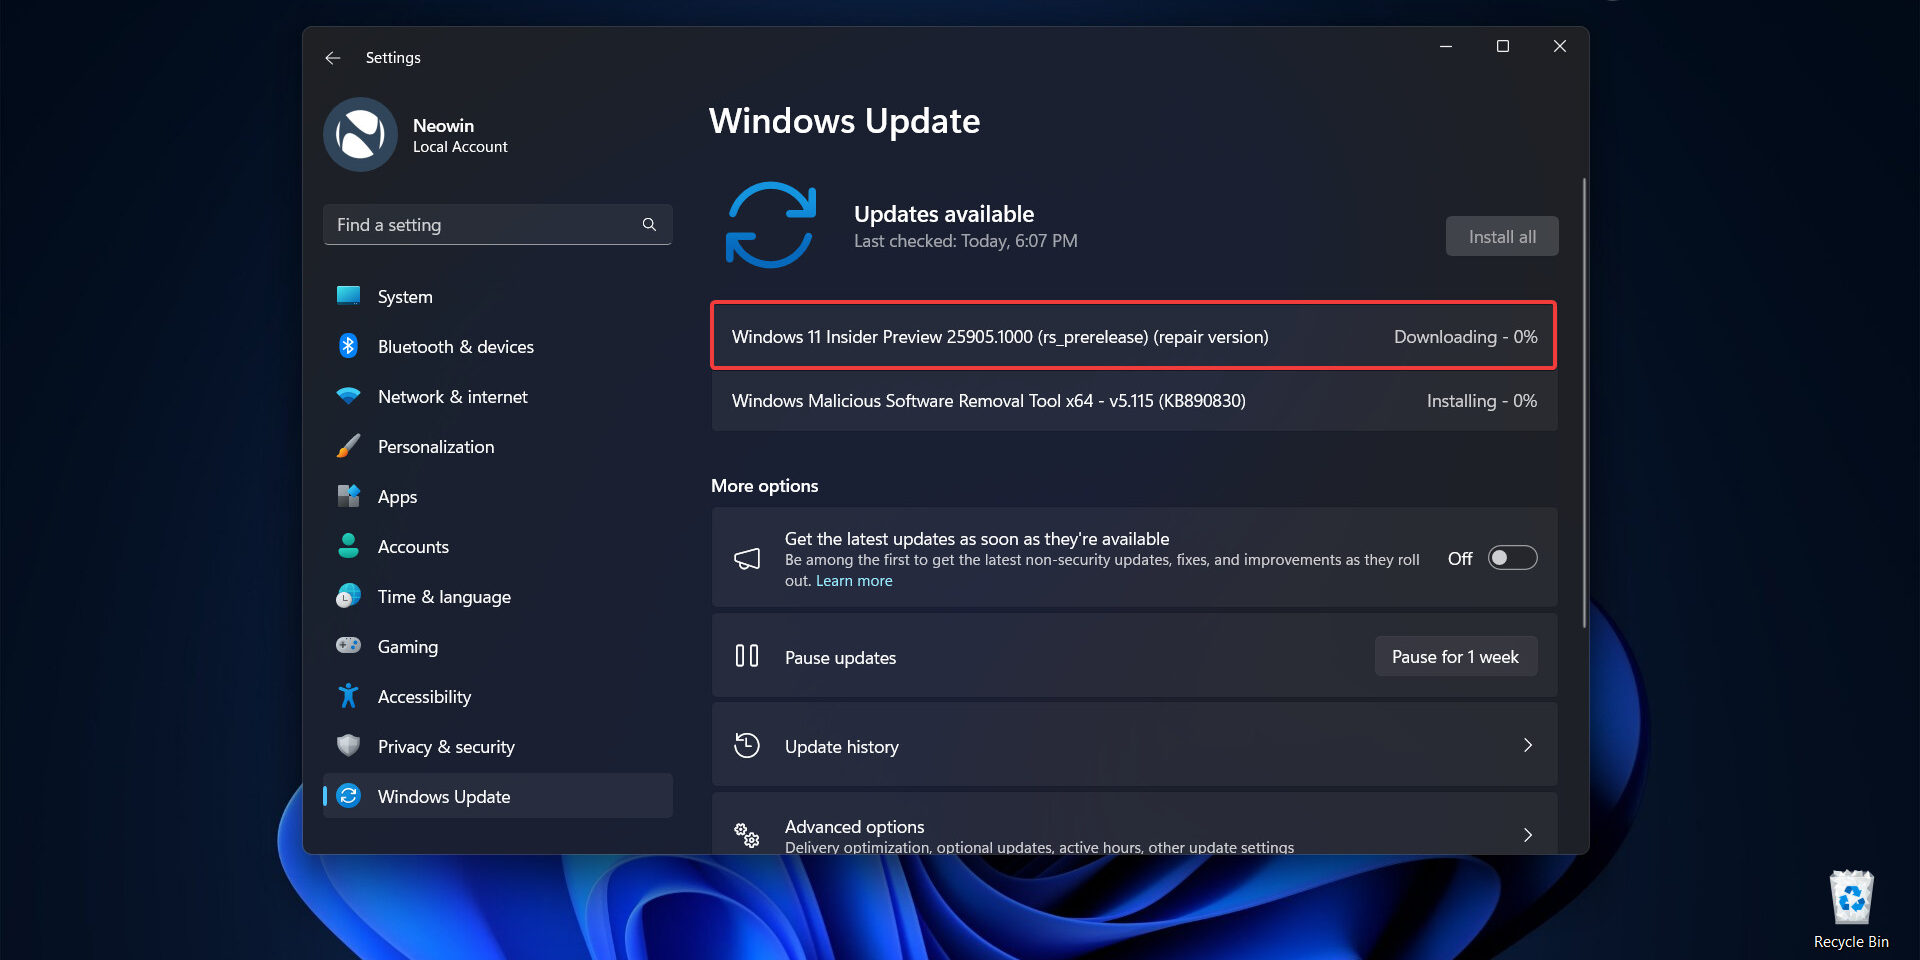
Task: Click the Gaming controller icon
Action: [x=348, y=646]
